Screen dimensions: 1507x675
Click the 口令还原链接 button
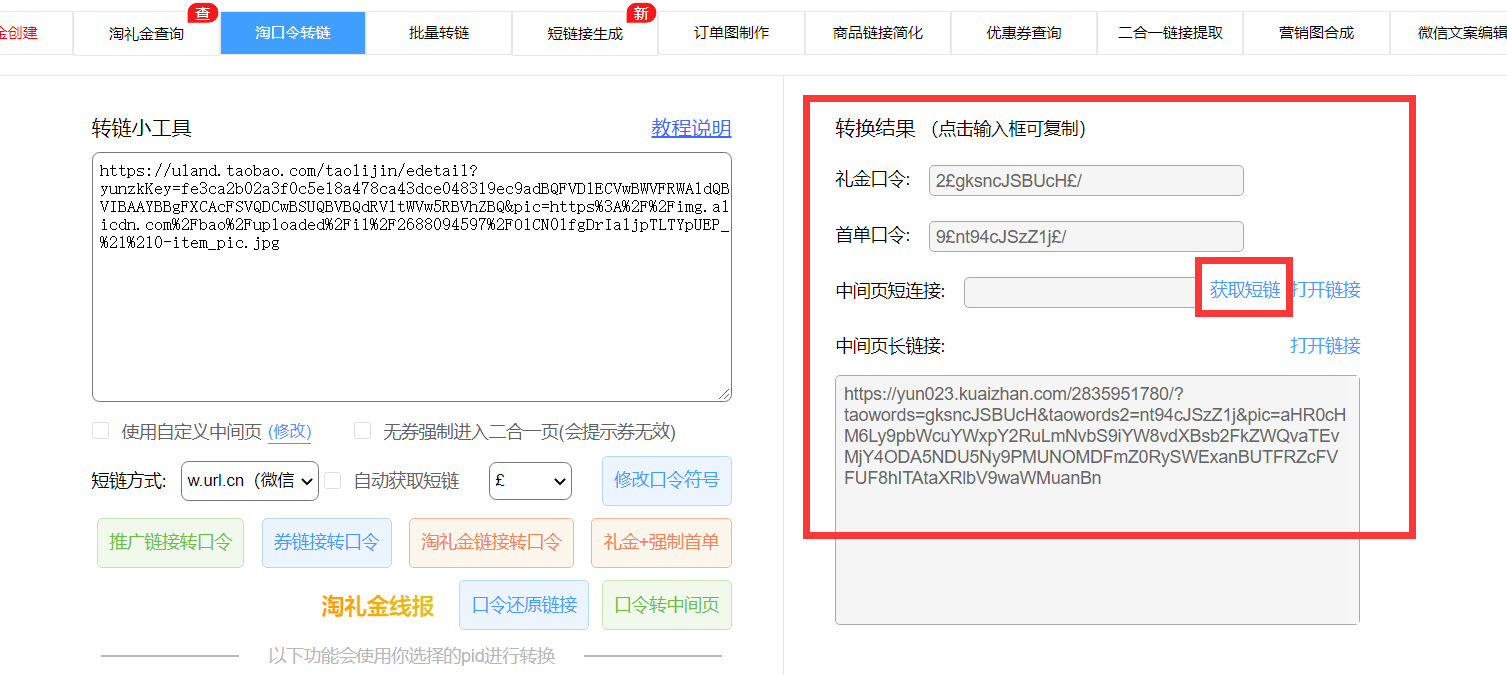(524, 605)
